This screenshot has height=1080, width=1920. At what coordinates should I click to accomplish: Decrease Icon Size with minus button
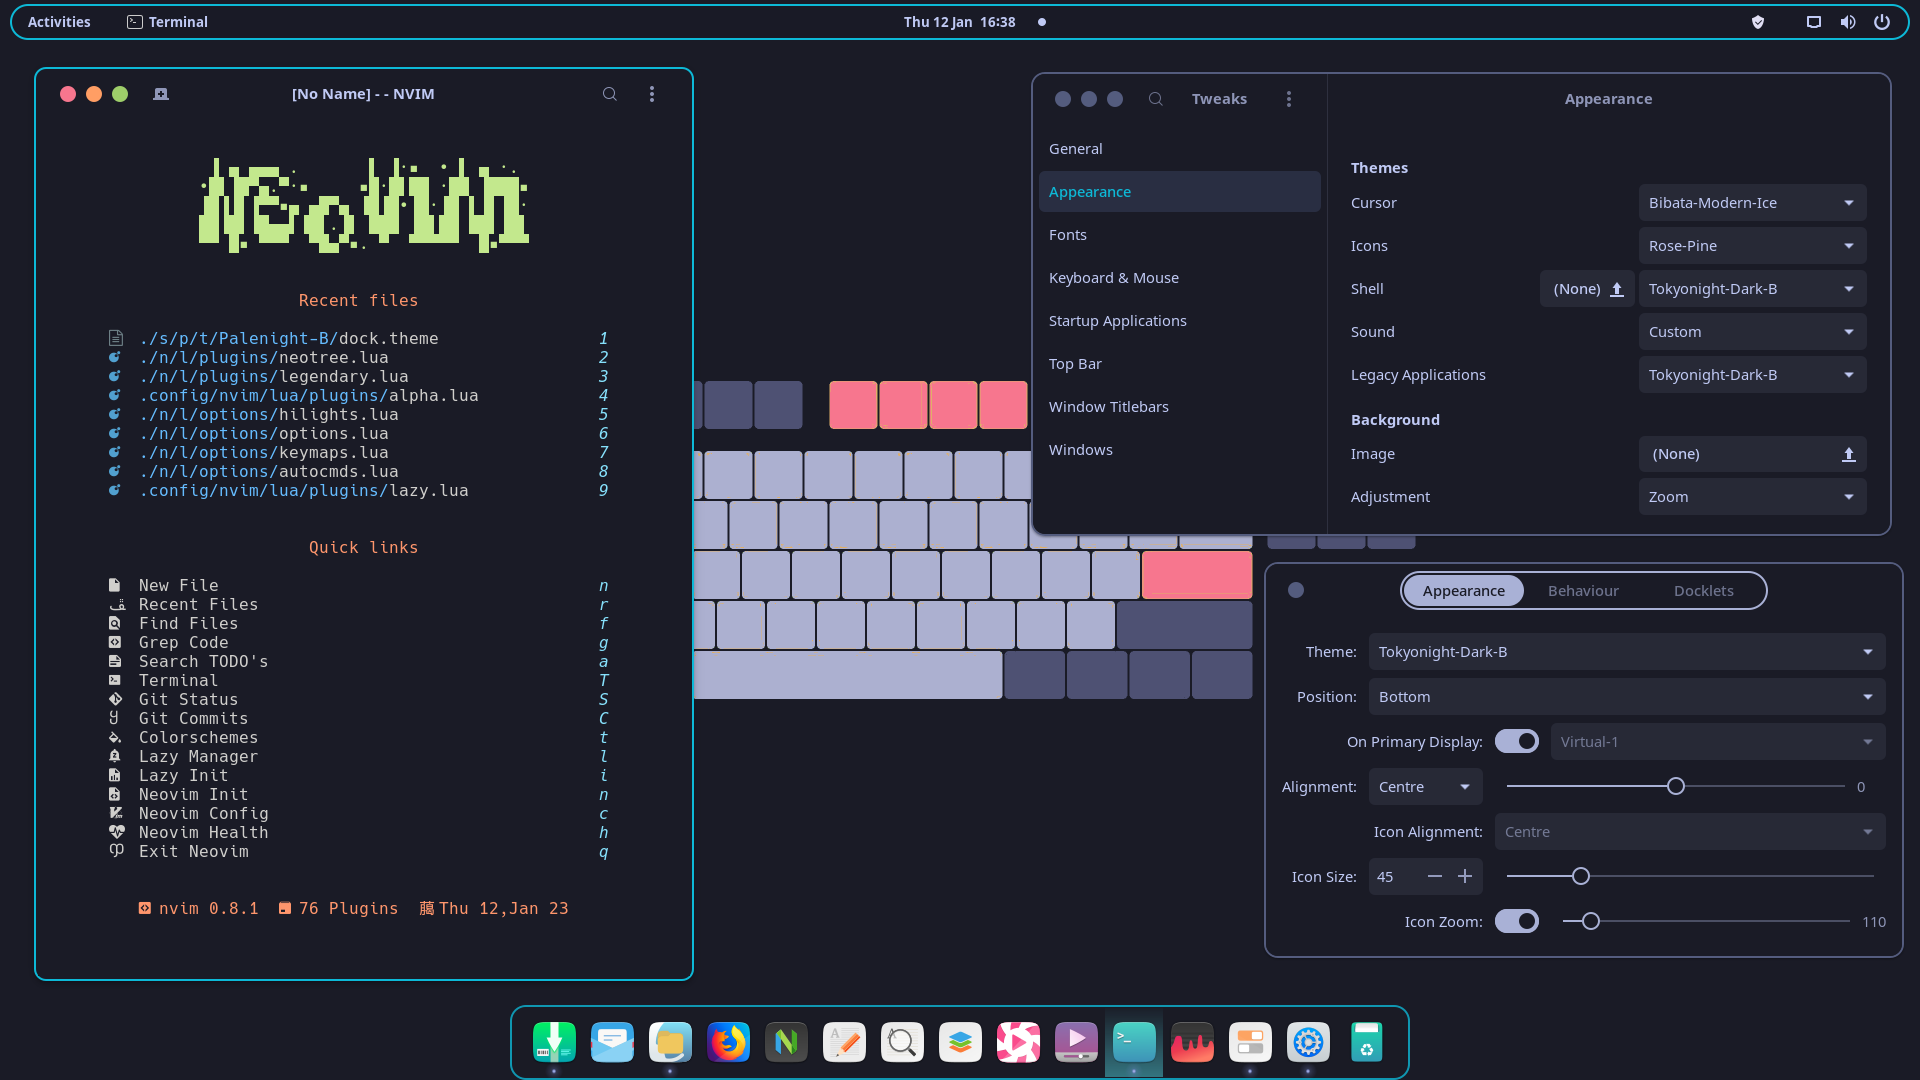(1435, 877)
